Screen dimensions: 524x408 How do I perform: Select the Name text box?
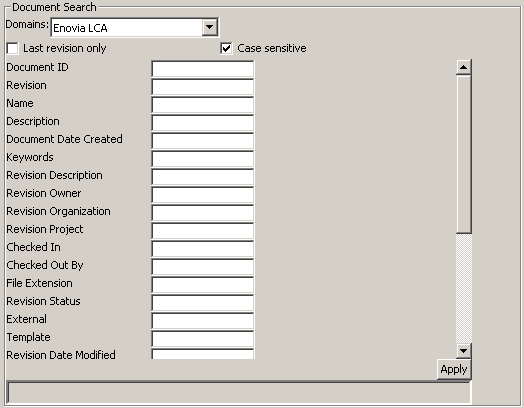click(203, 105)
